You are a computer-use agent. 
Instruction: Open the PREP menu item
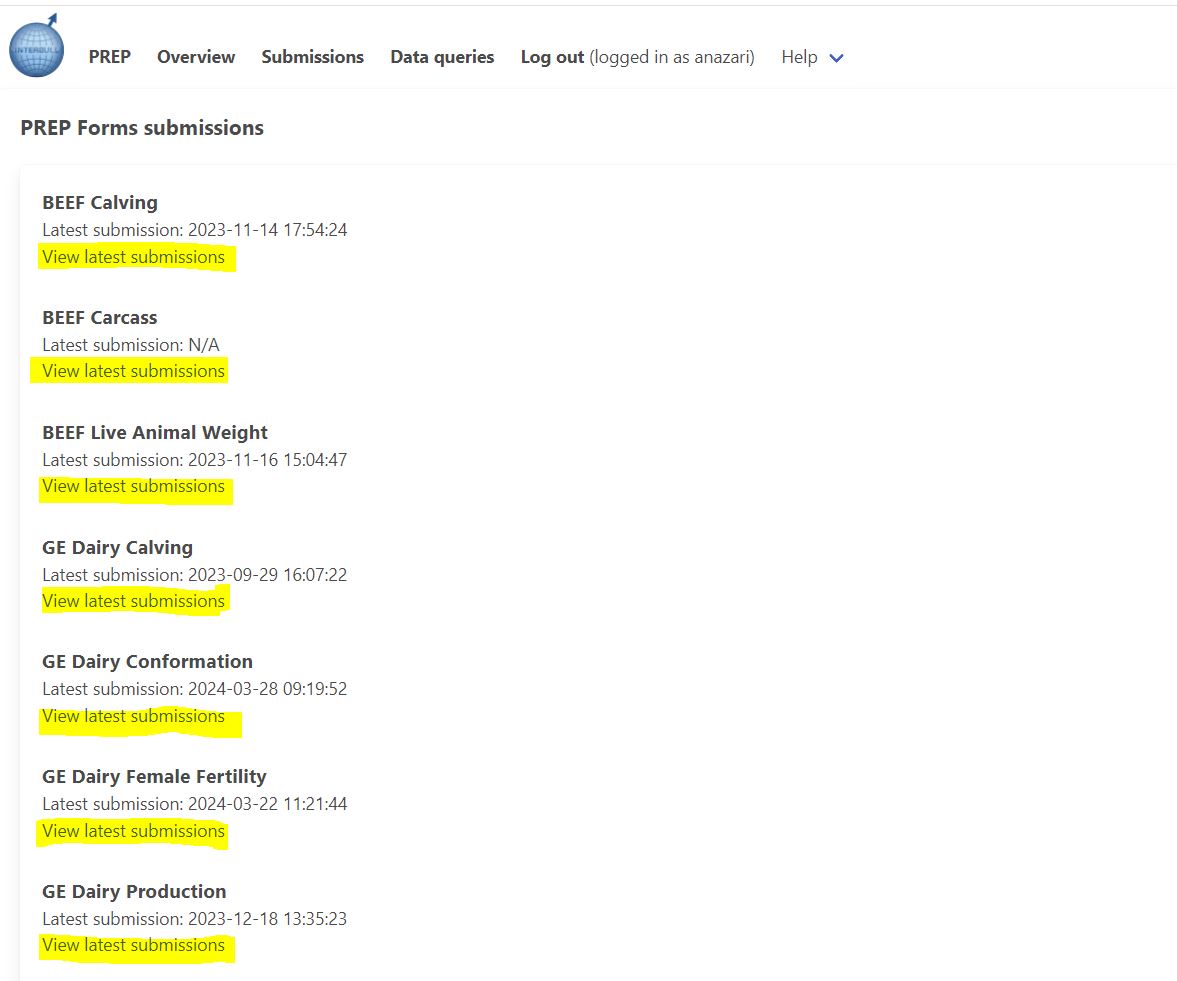[109, 57]
